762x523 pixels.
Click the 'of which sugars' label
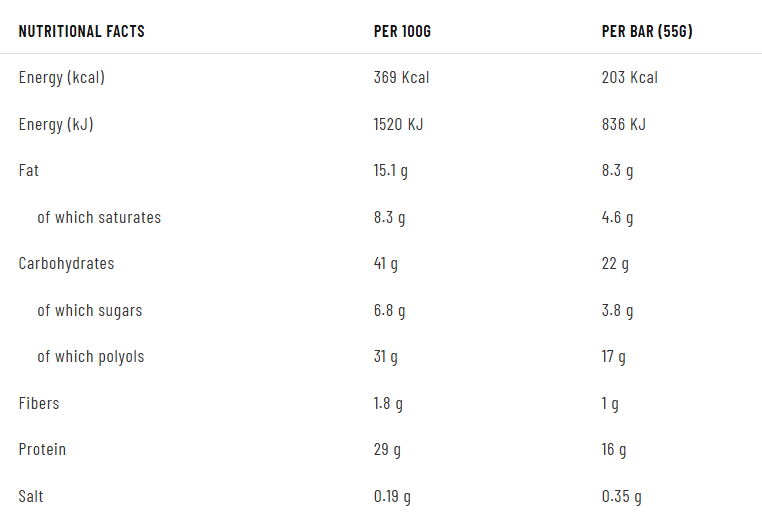(90, 310)
